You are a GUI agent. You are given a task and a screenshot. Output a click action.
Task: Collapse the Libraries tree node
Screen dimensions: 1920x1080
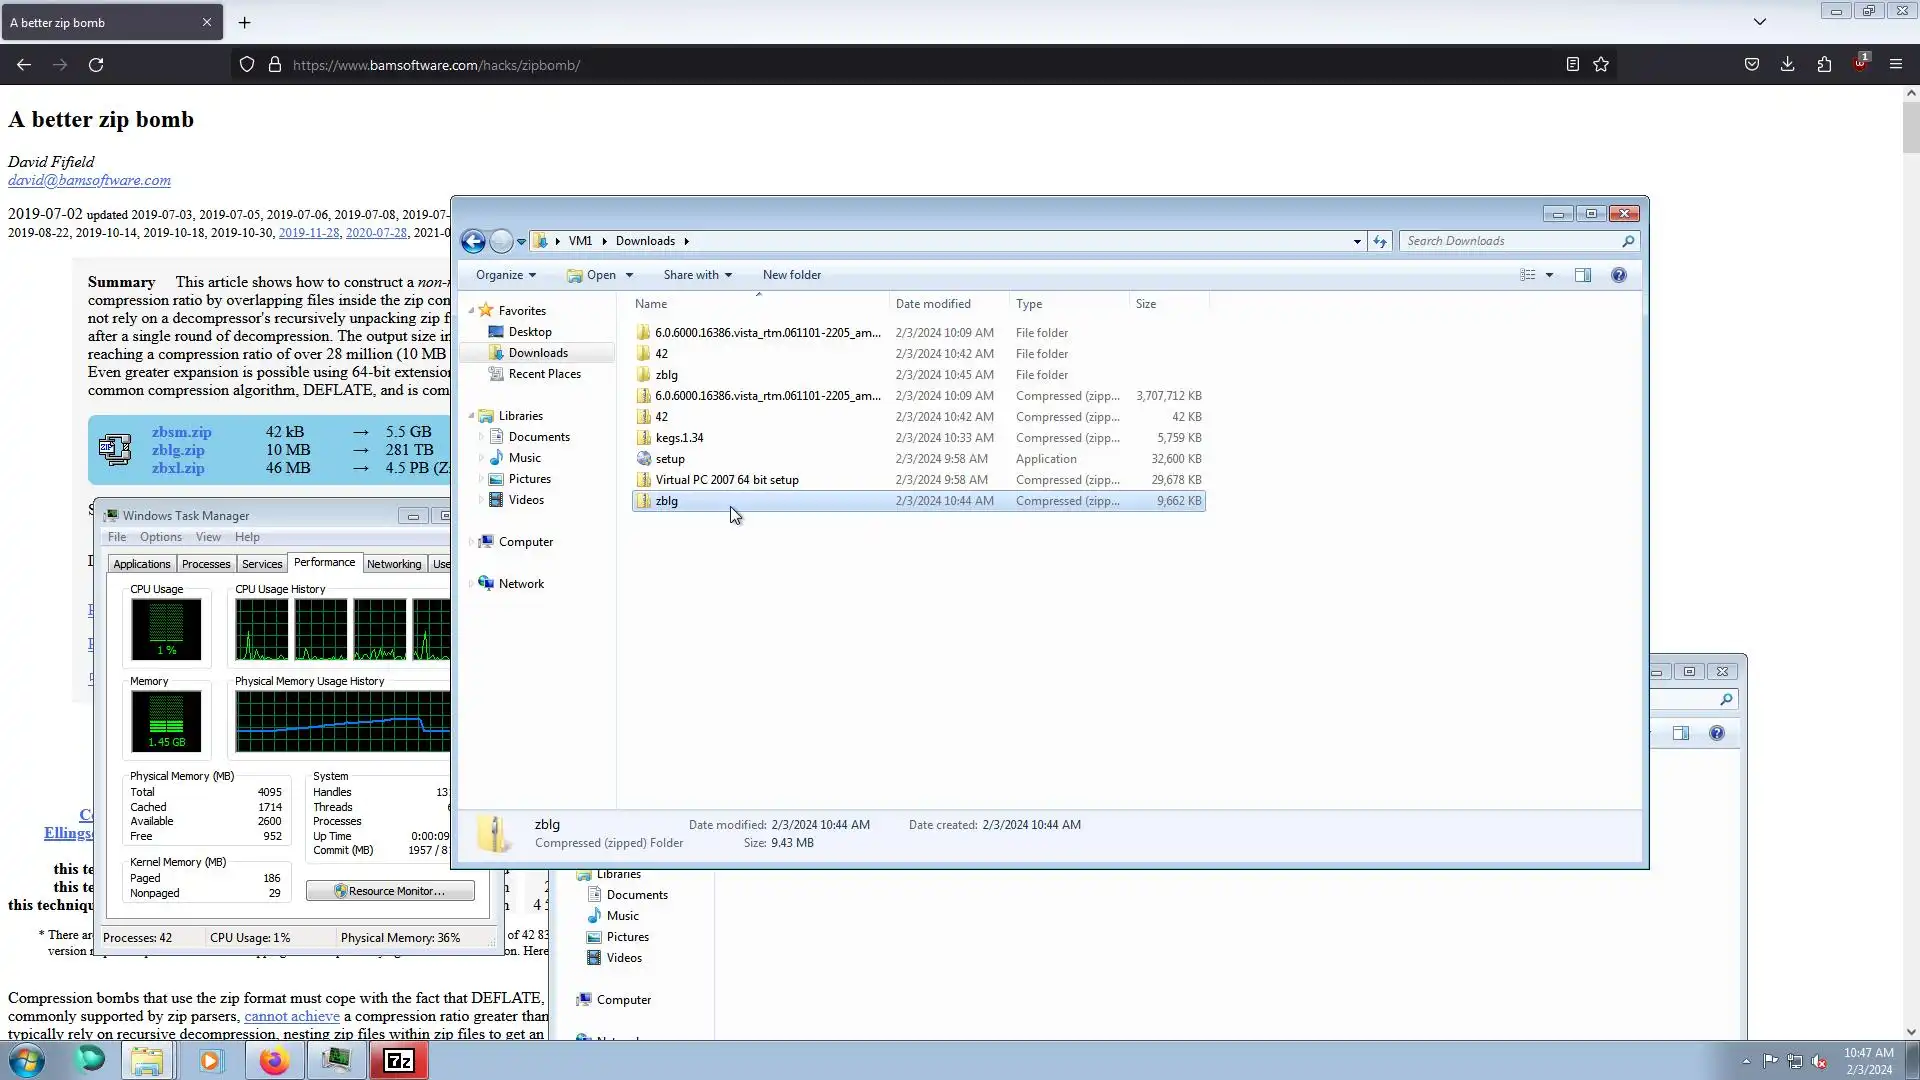coord(471,416)
